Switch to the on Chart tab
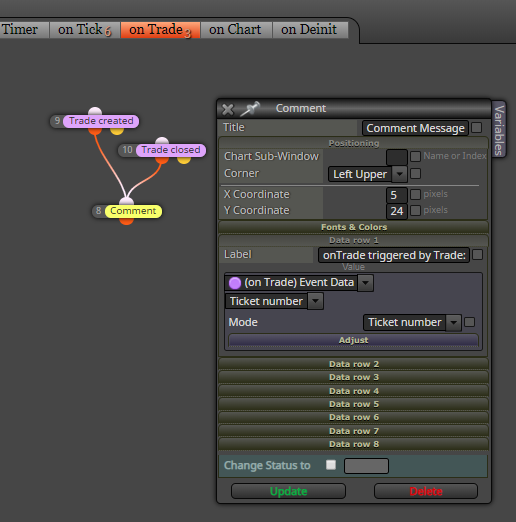 point(236,30)
